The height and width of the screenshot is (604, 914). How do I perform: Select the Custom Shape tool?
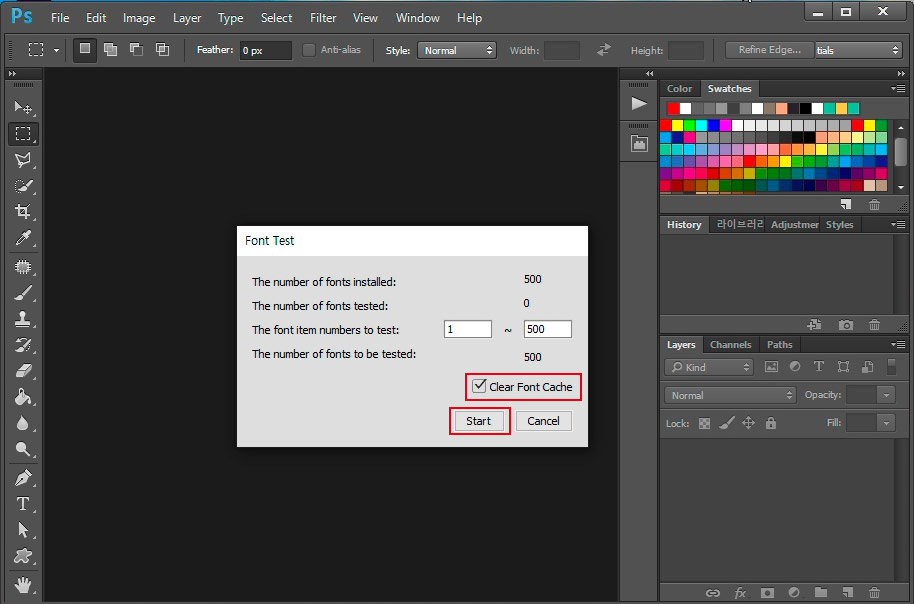23,556
